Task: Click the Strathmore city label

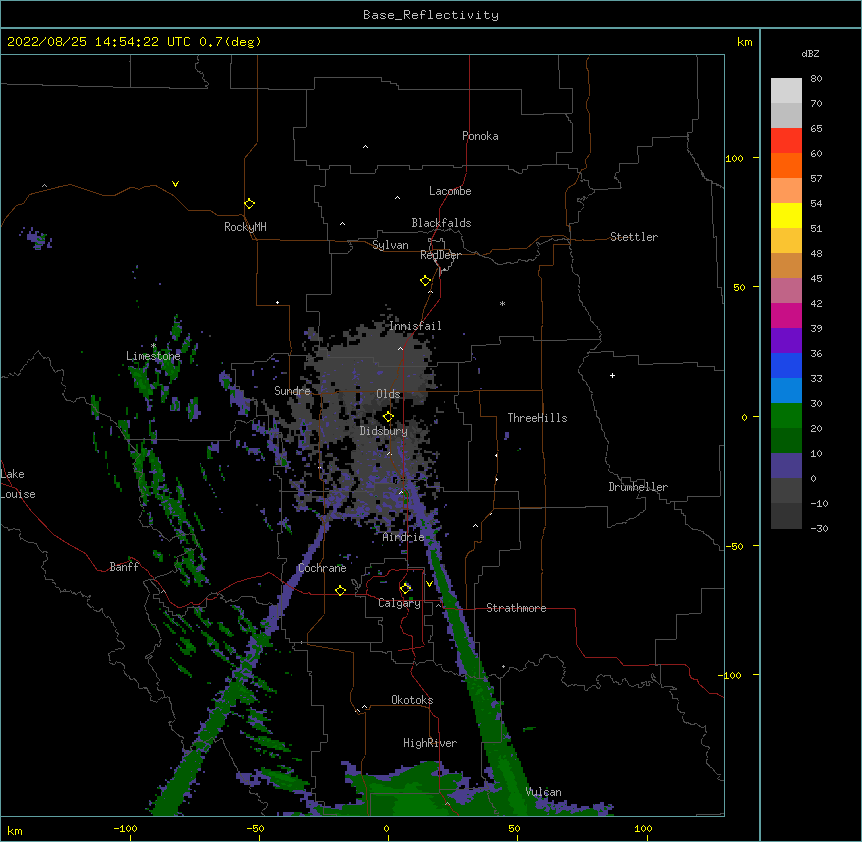Action: tap(516, 608)
